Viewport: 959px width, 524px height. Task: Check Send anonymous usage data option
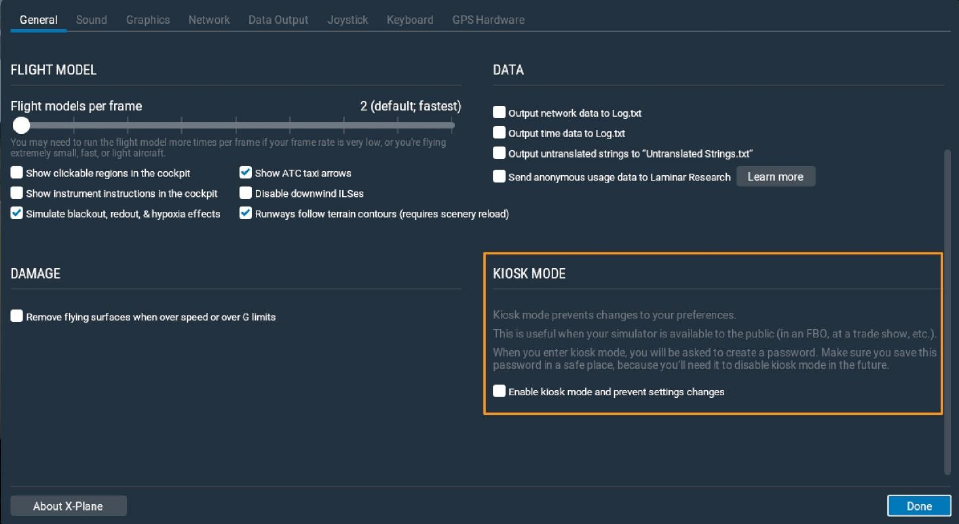point(499,177)
